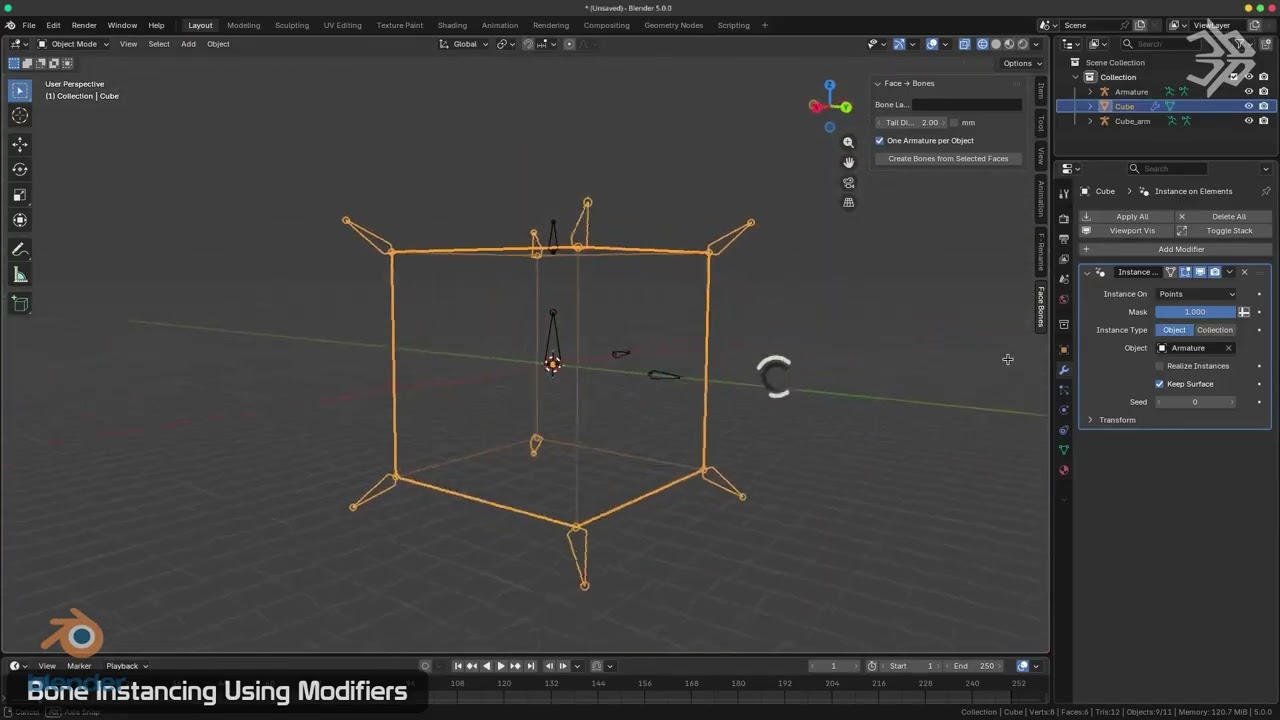Screen dimensions: 1280x720
Task: Switch to the Sculpting workspace tab
Action: point(292,25)
